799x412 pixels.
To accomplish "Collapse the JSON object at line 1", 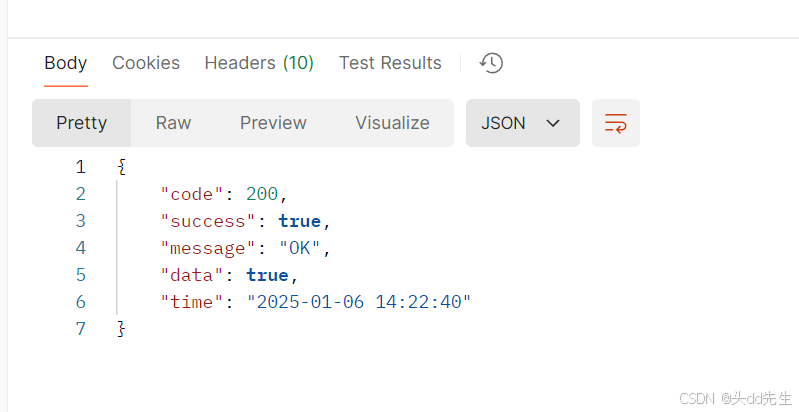I will [121, 167].
